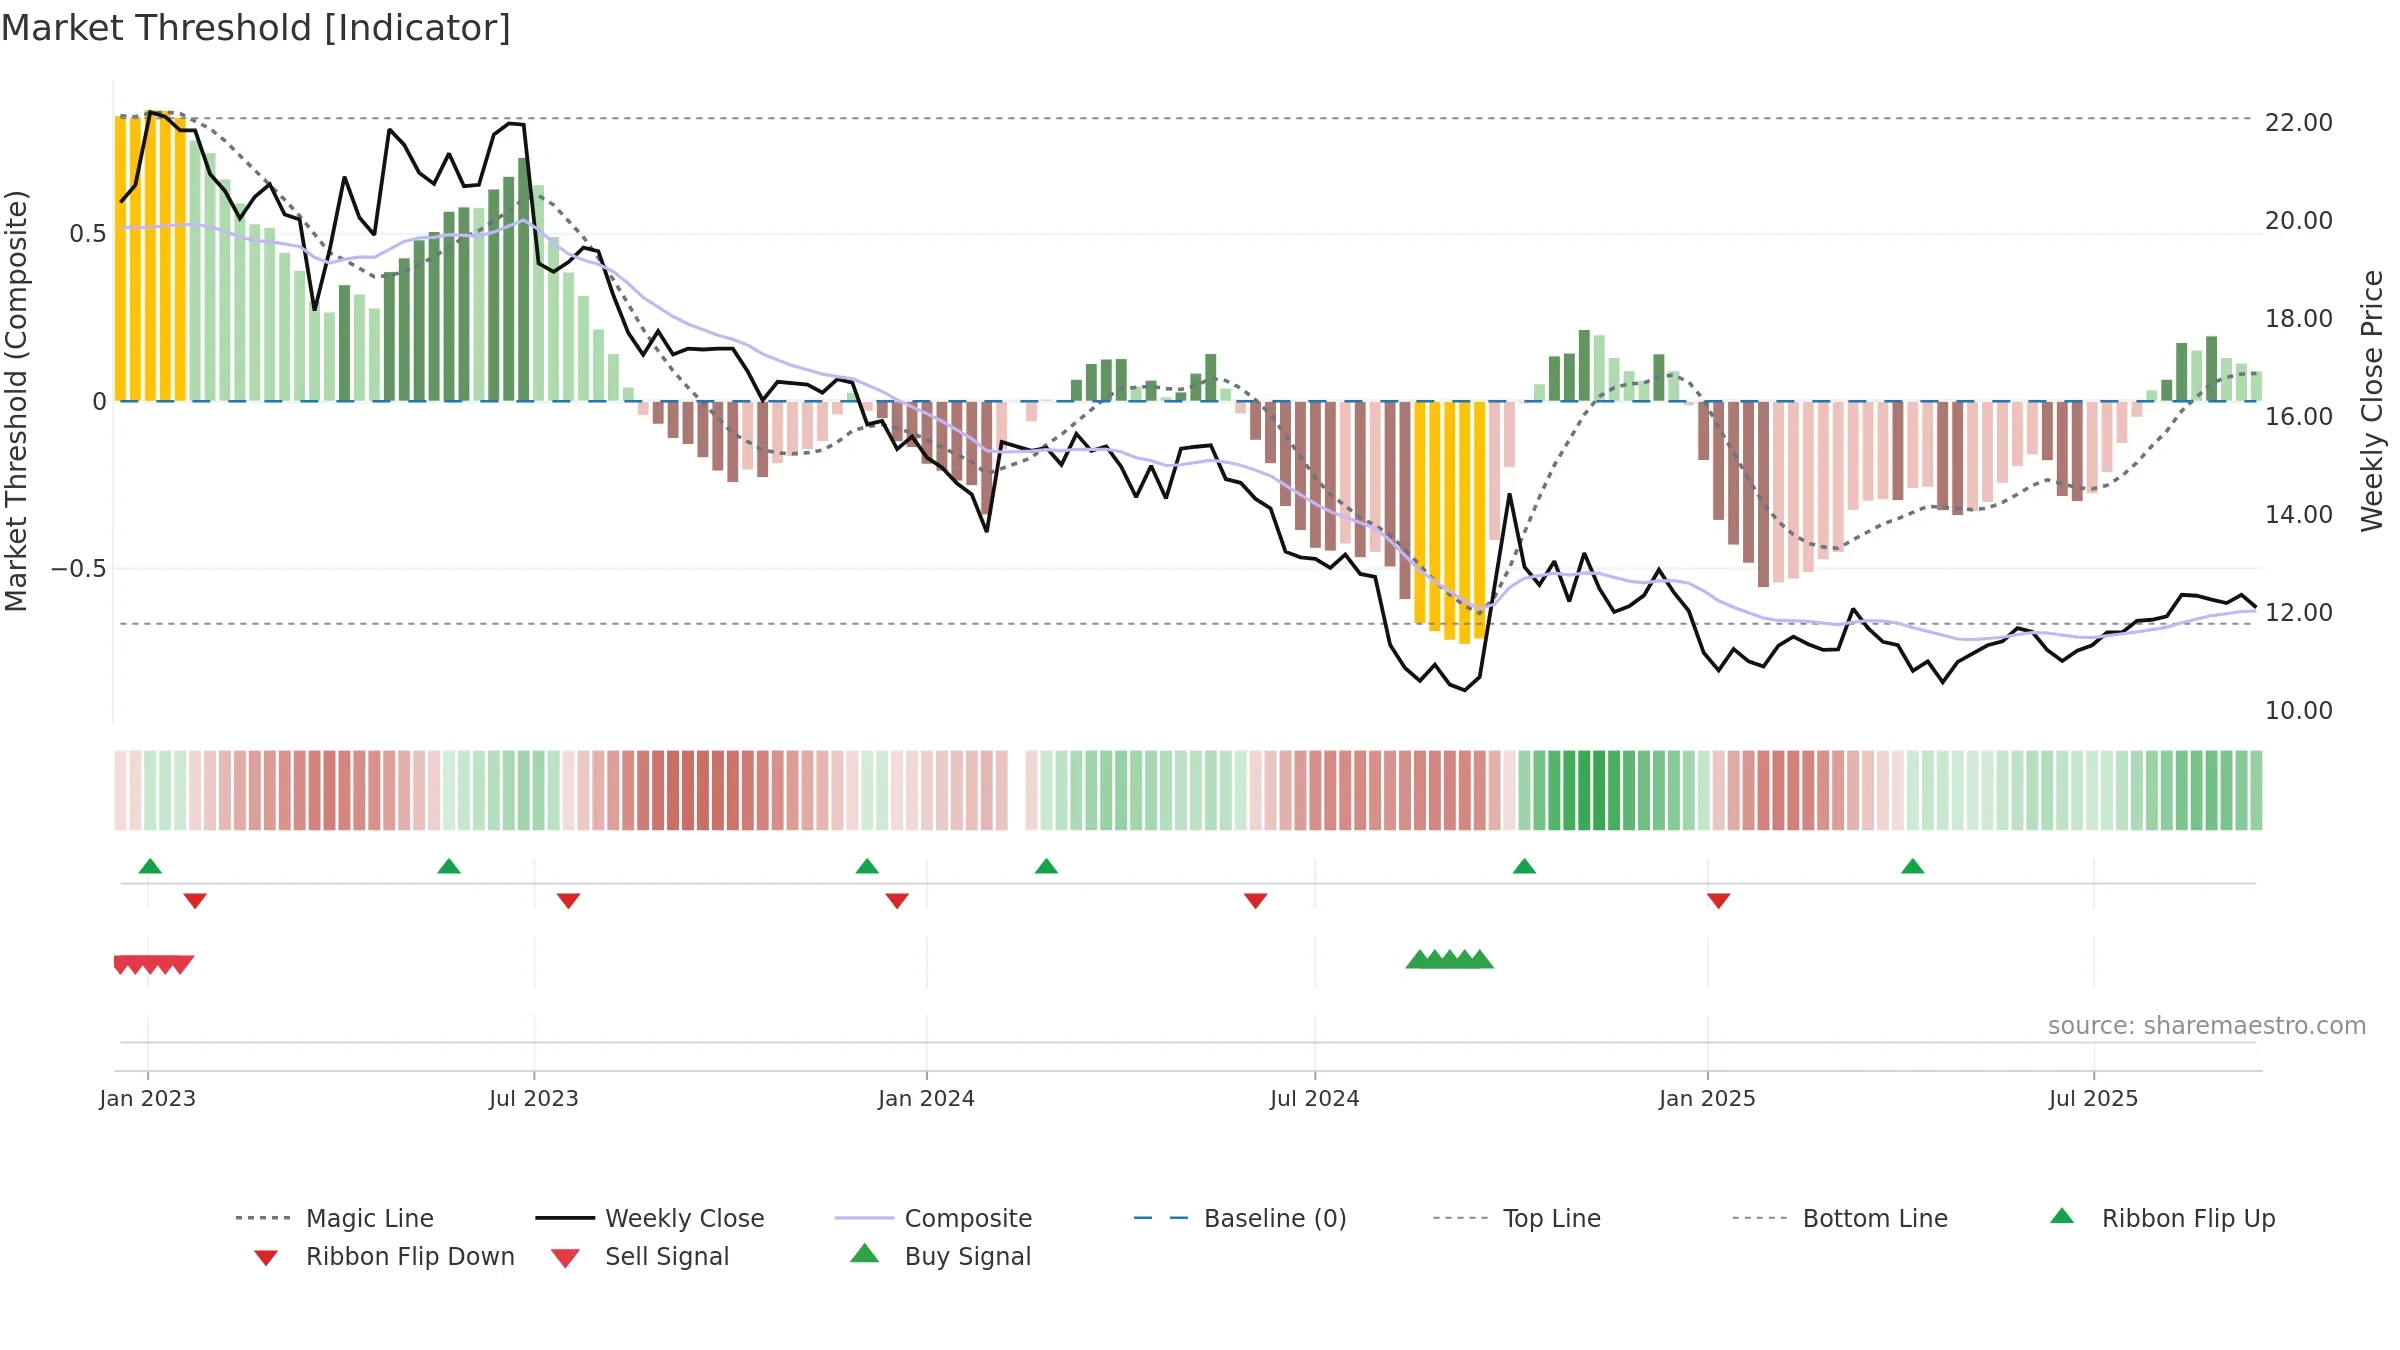2400x1350 pixels.
Task: Toggle the Sell Signal legend entry
Action: click(640, 1256)
